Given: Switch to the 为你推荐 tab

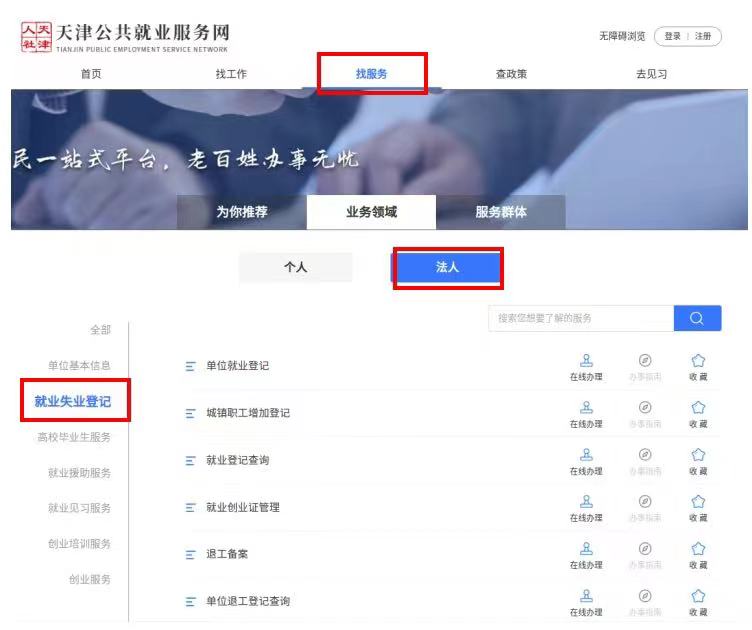Looking at the screenshot, I should (242, 212).
